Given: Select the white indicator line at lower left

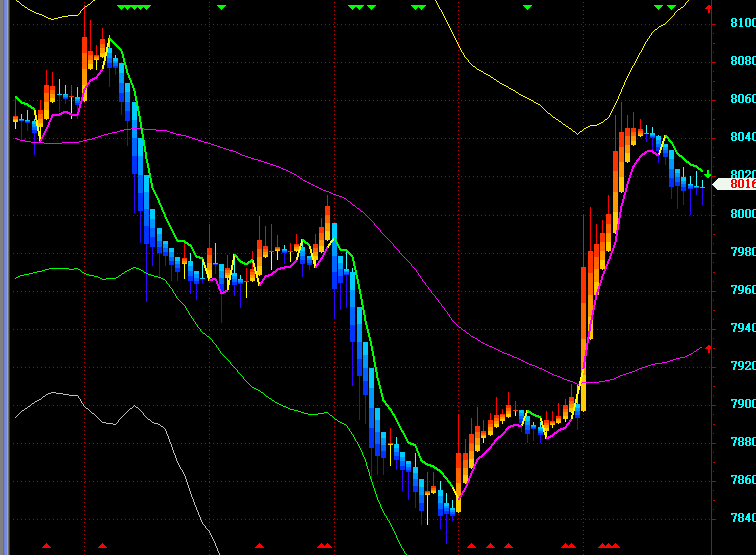Looking at the screenshot, I should pos(166,429).
